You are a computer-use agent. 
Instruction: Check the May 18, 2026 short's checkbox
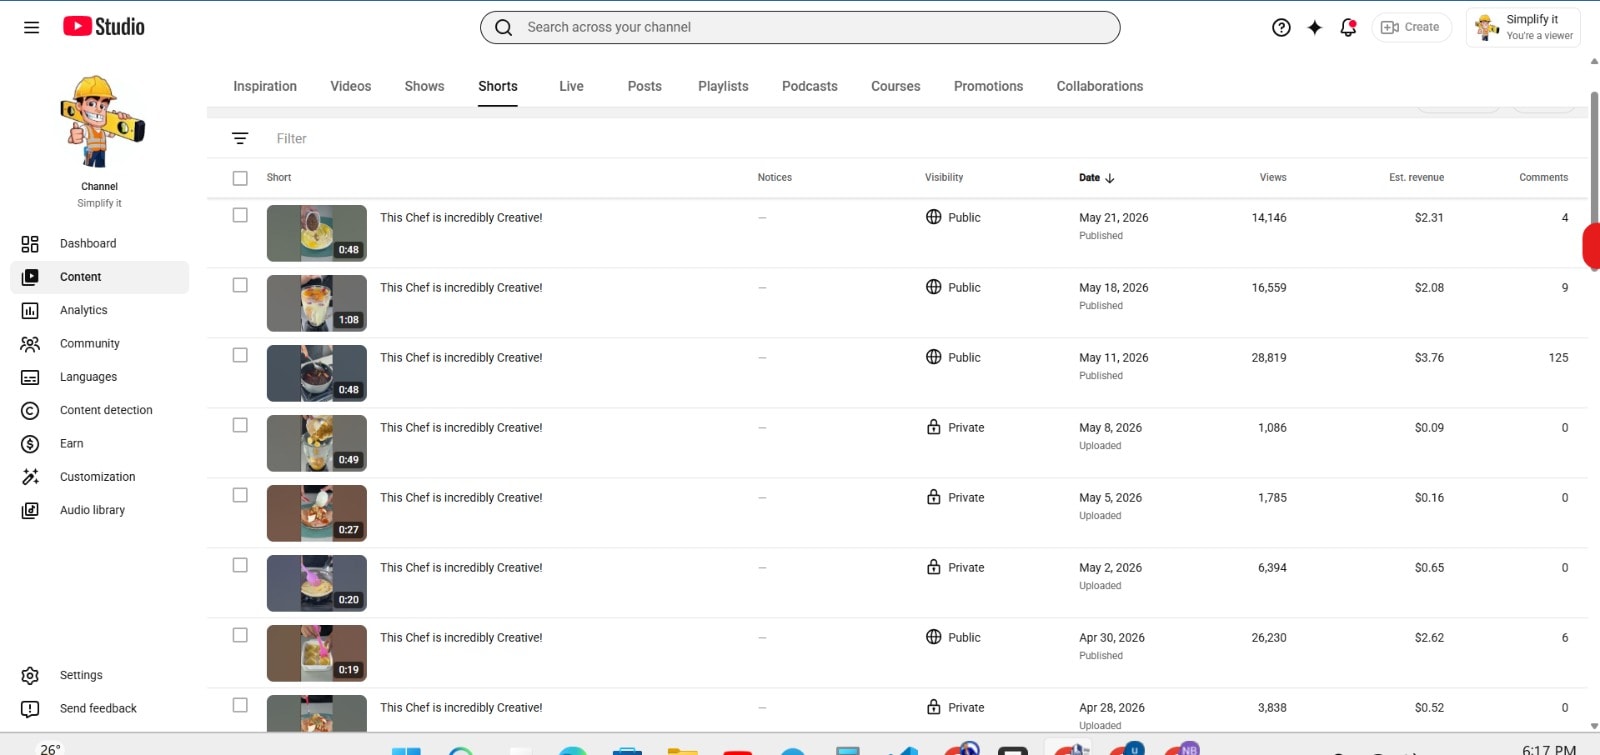coord(240,285)
